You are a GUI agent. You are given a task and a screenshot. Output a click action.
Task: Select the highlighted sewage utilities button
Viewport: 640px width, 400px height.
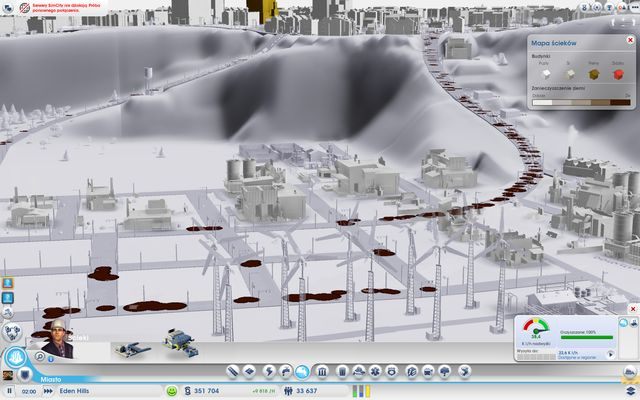[x=302, y=371]
